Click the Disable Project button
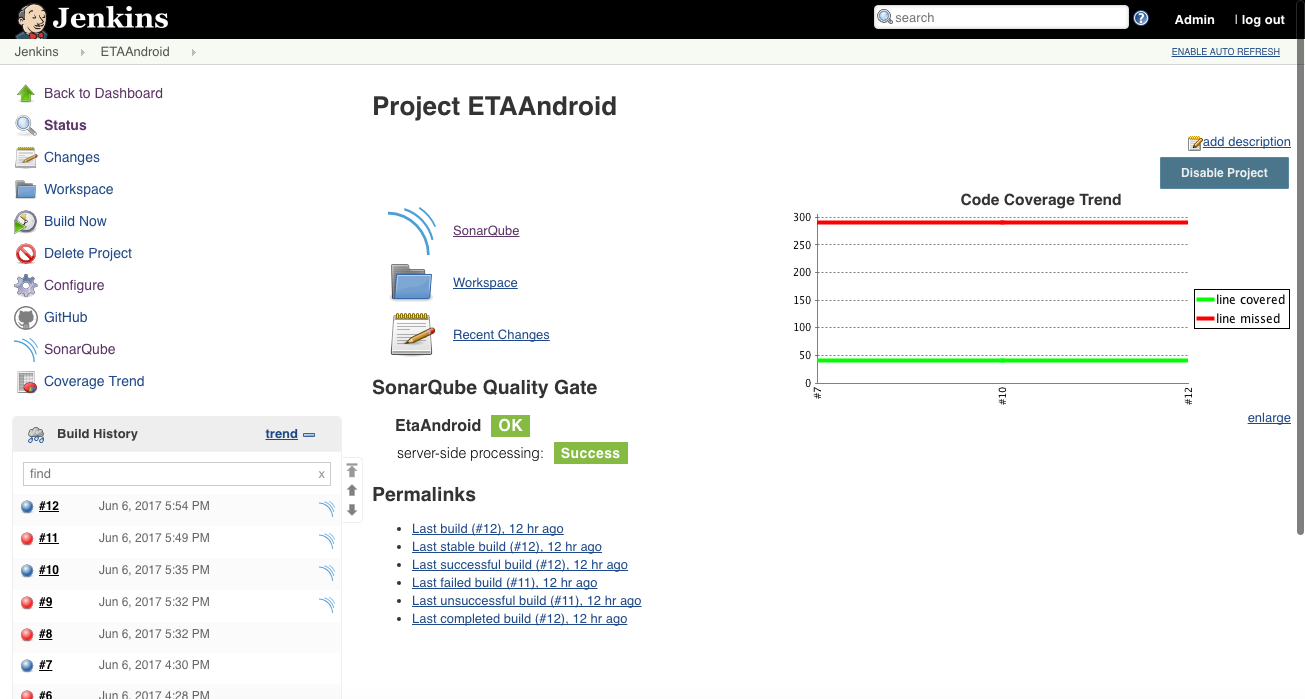Screen dimensions: 1305x699 (1224, 173)
